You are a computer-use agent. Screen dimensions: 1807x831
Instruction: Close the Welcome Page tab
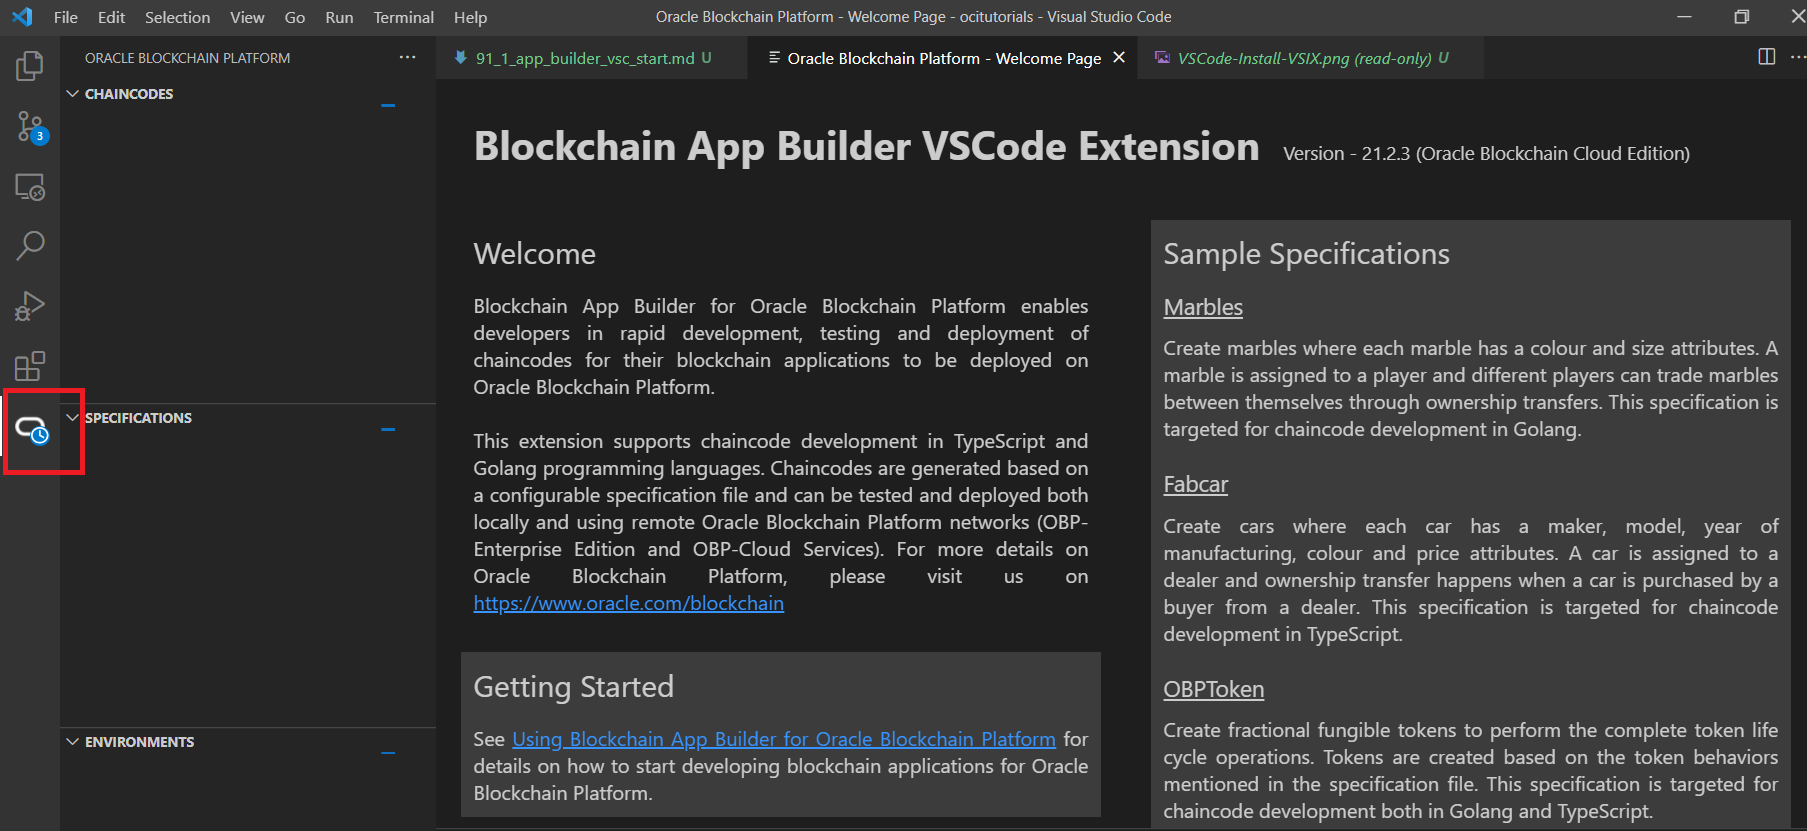click(x=1119, y=58)
